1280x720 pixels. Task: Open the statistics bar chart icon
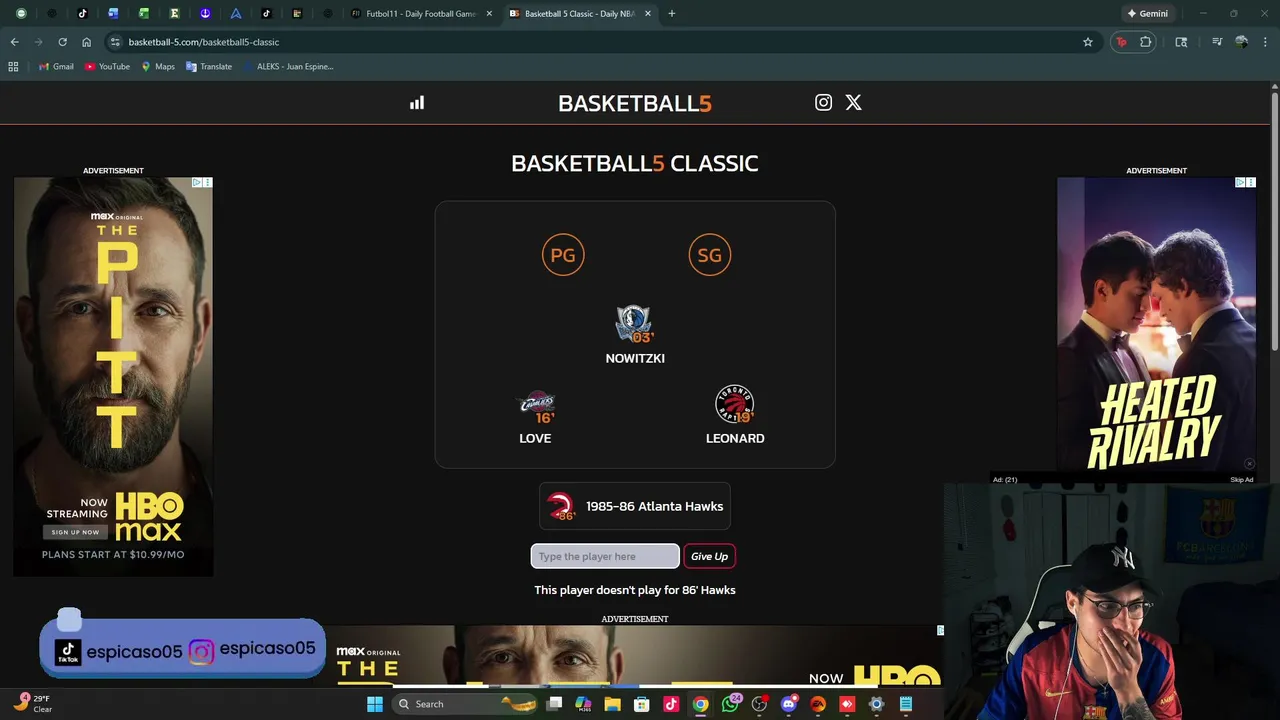tap(417, 103)
